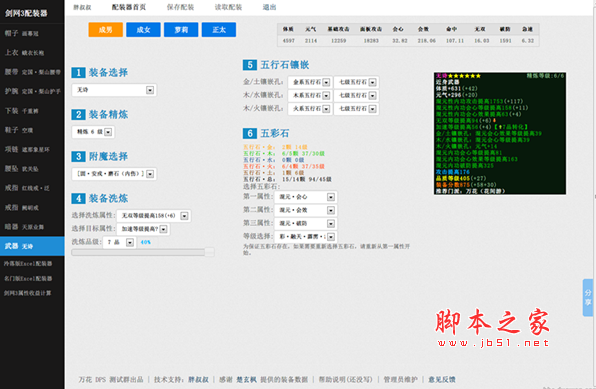Open the 第一属性 凝元·会心 dropdown
Image resolution: width=596 pixels, height=389 pixels.
pyautogui.click(x=306, y=197)
